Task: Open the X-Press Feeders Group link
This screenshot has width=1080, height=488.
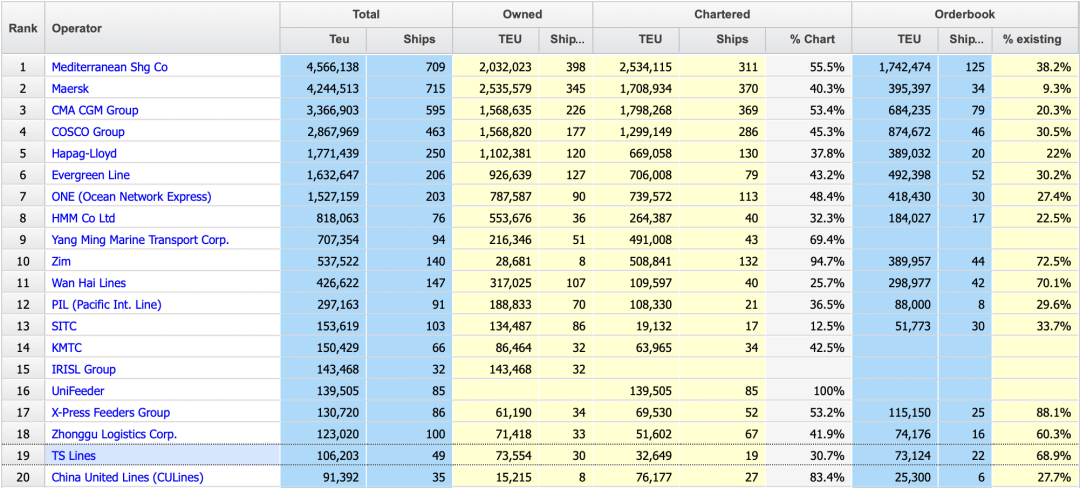Action: click(110, 412)
